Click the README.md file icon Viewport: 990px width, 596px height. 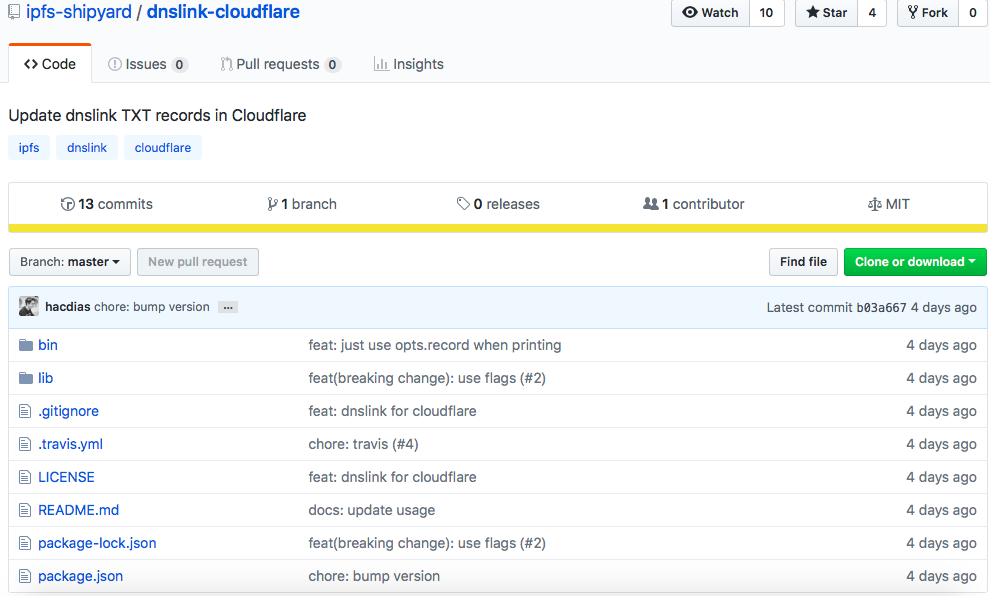click(25, 510)
